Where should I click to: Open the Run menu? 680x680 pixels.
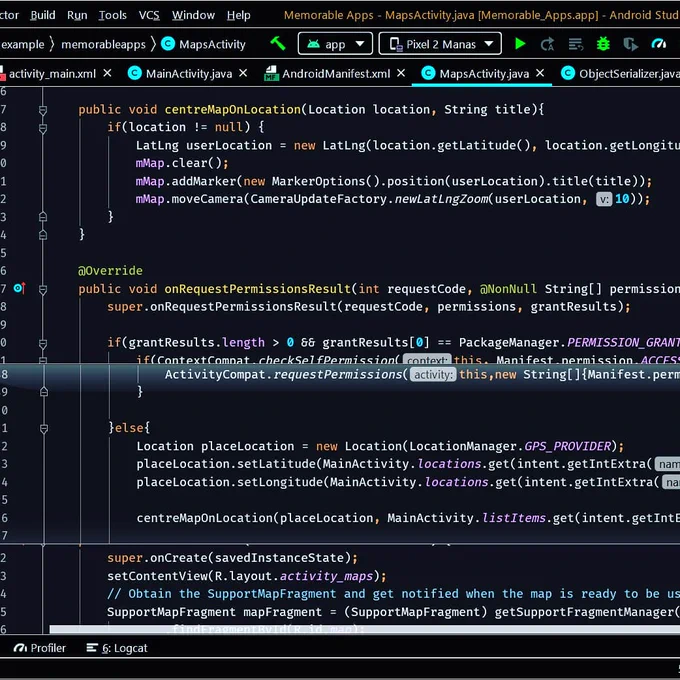click(x=77, y=15)
